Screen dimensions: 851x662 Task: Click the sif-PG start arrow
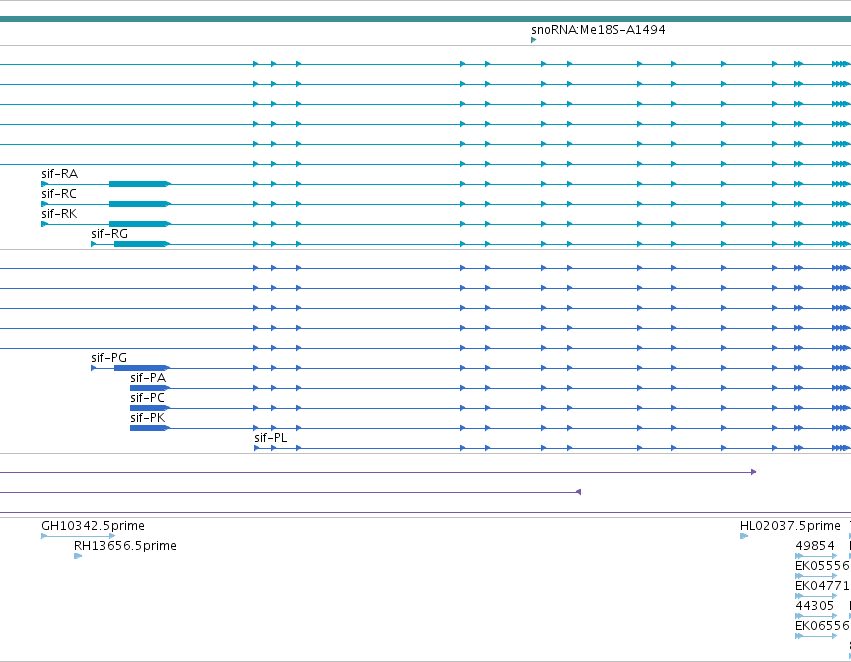[94, 368]
